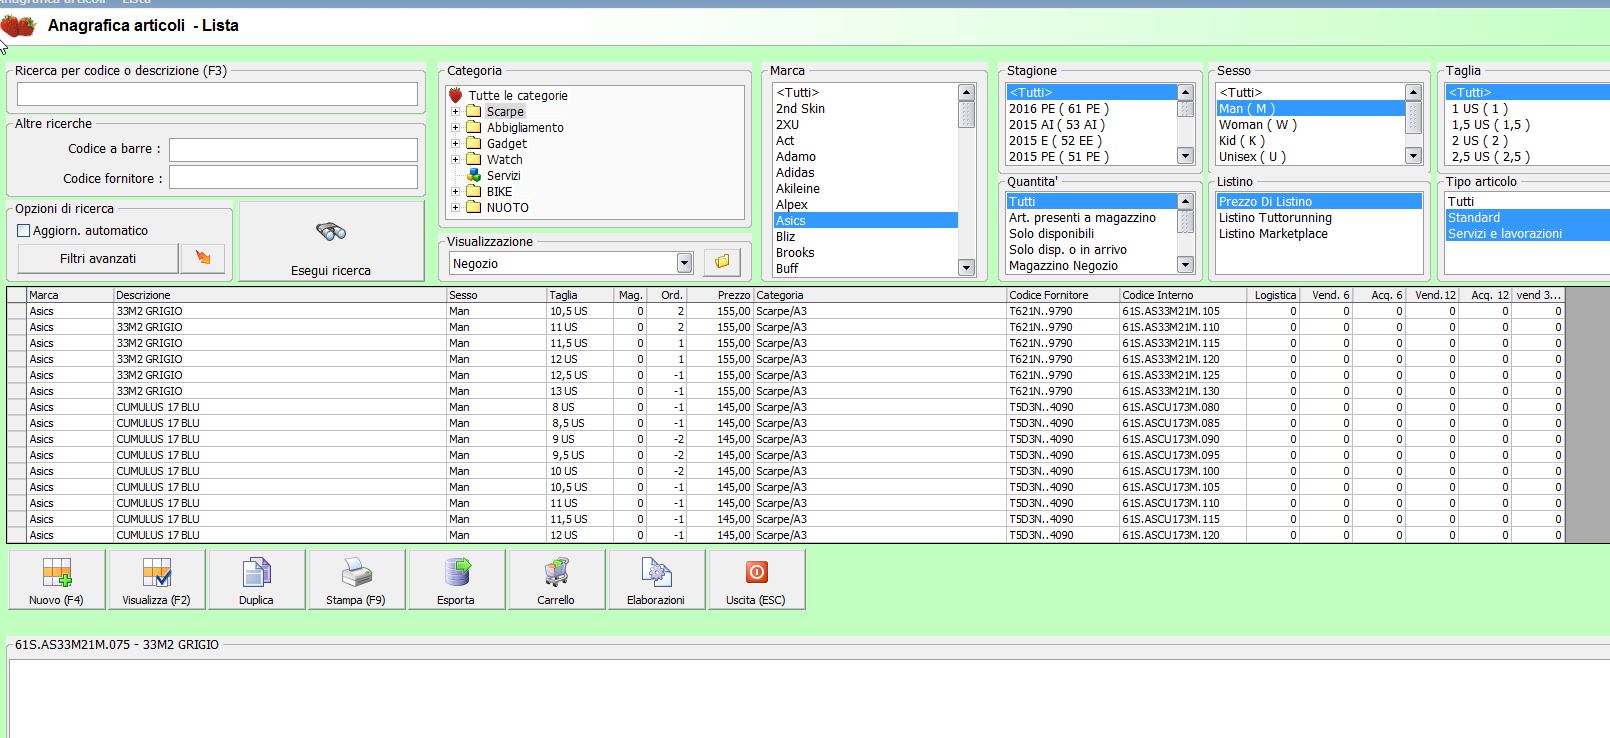Focus the code or description search field
Image resolution: width=1610 pixels, height=738 pixels.
click(x=217, y=94)
